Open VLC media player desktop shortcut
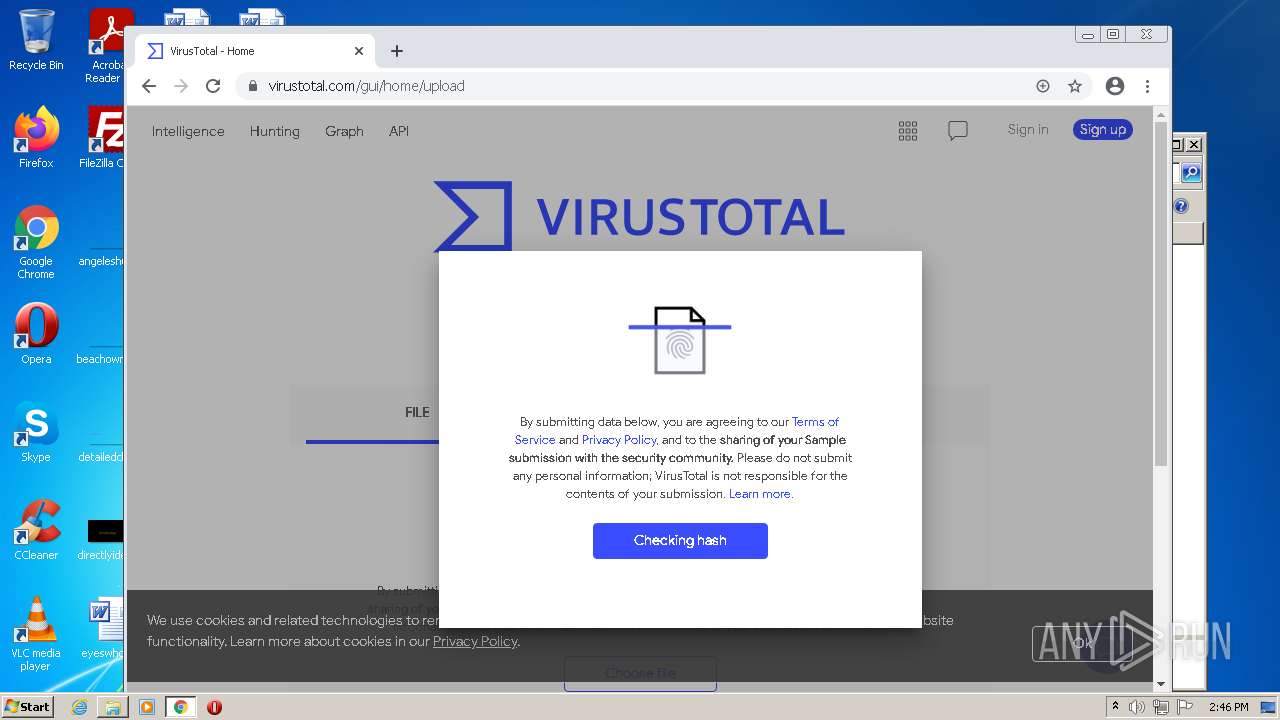Viewport: 1280px width, 720px height. (36, 634)
